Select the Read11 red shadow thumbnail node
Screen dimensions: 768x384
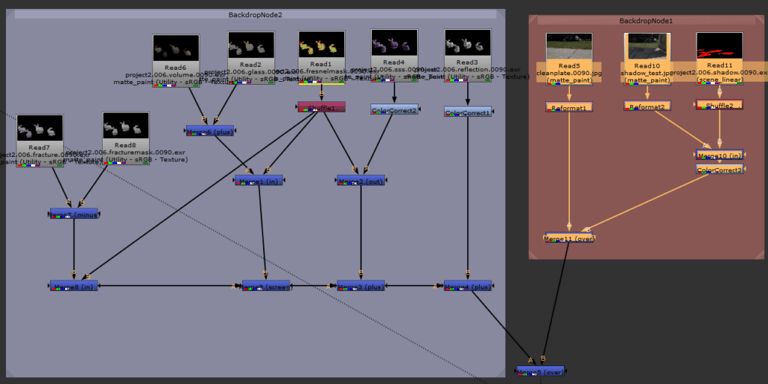click(720, 59)
